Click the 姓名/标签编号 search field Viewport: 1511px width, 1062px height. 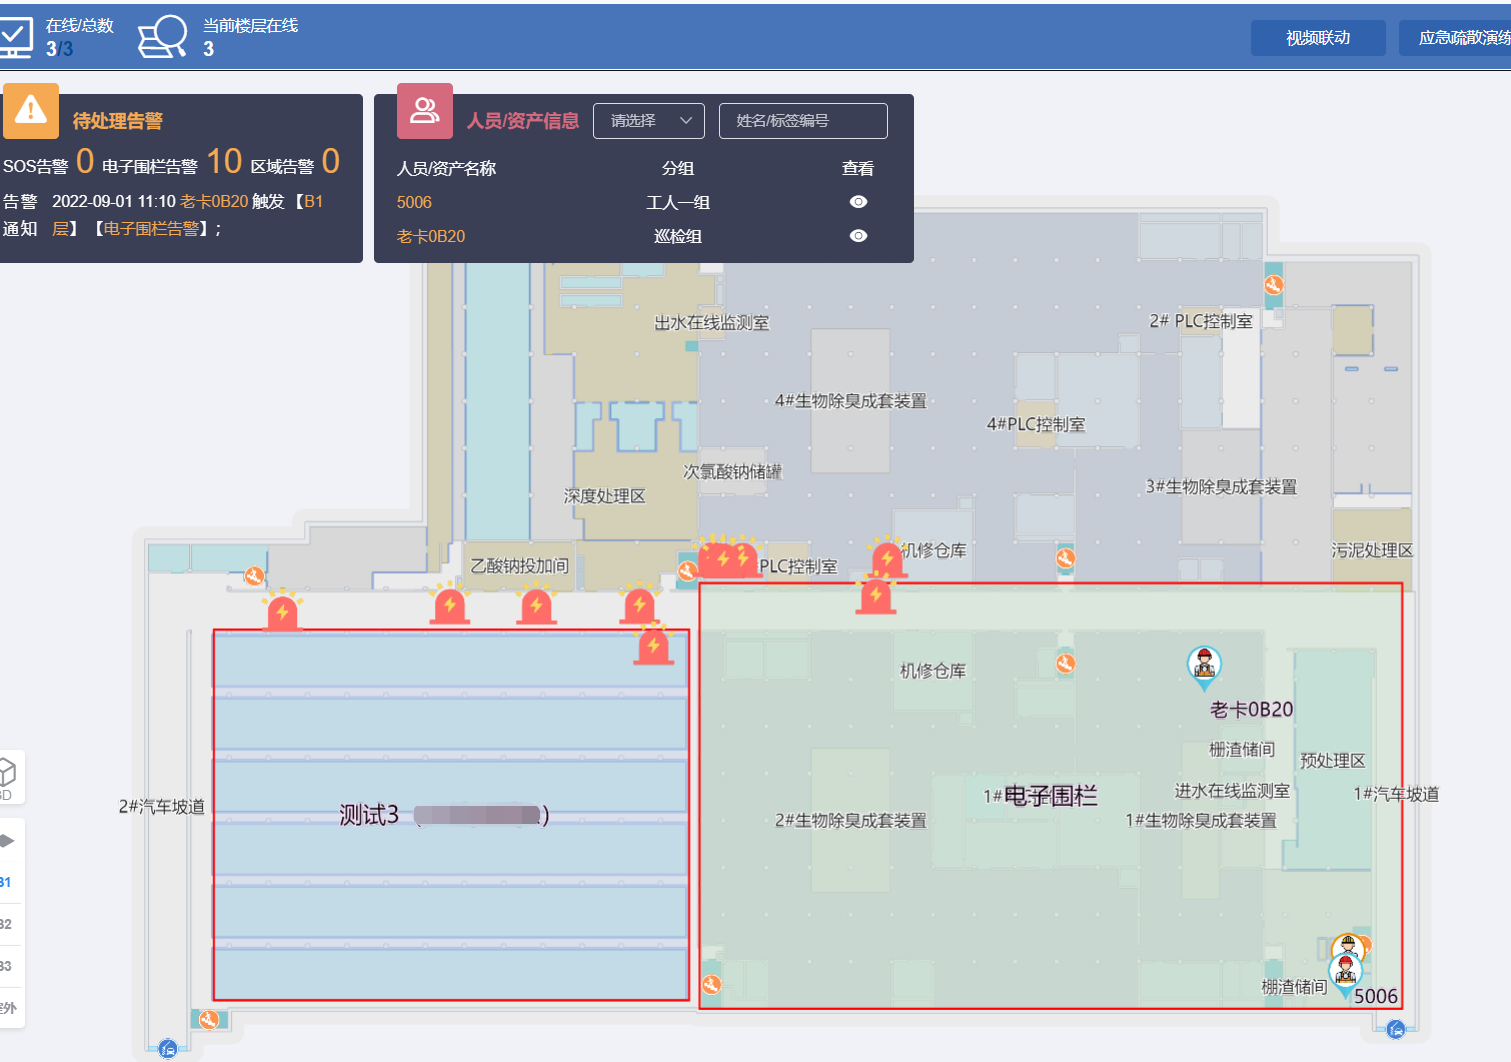(x=802, y=121)
